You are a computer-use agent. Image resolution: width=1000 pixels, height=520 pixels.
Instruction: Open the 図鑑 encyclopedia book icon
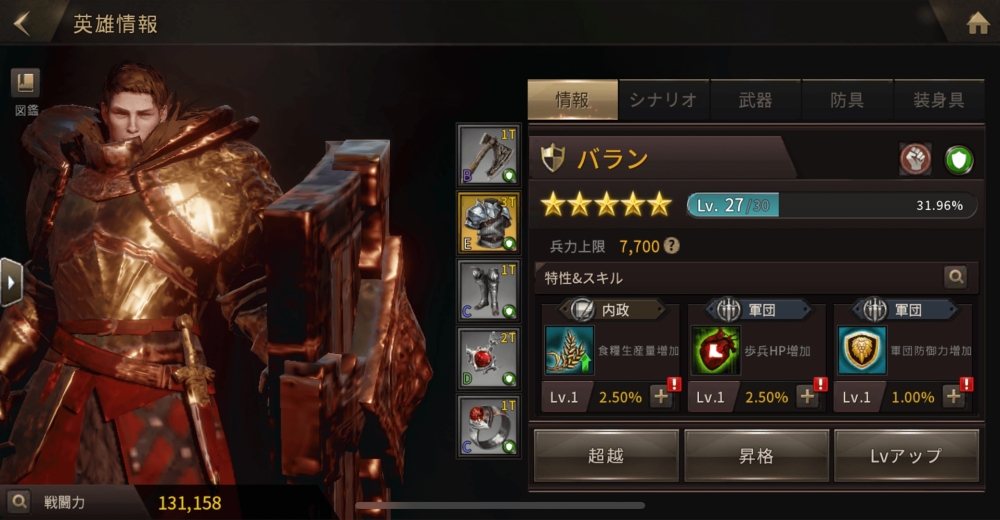[x=26, y=84]
